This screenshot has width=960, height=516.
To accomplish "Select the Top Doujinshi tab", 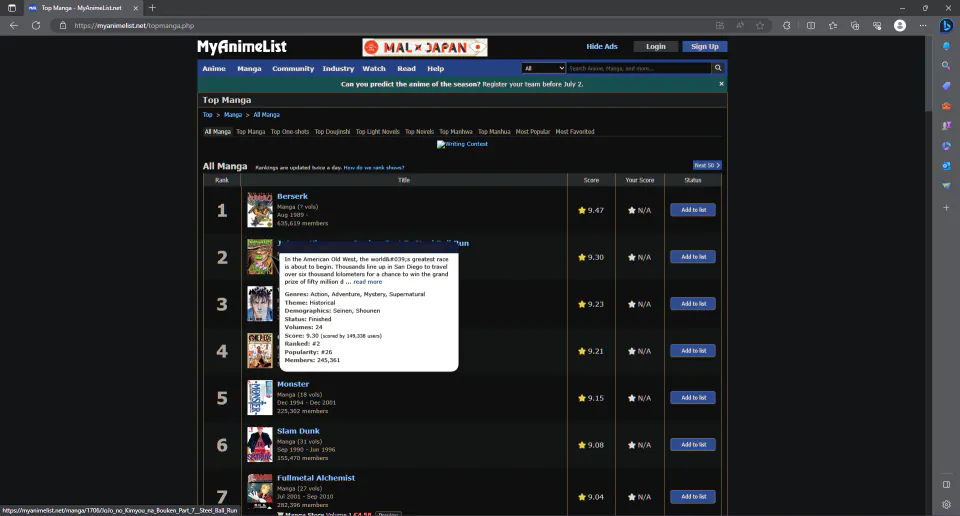I will click(332, 132).
